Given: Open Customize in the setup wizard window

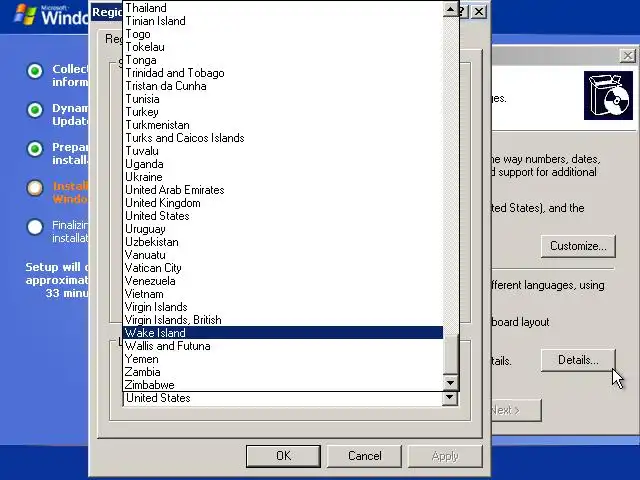Looking at the screenshot, I should (578, 246).
